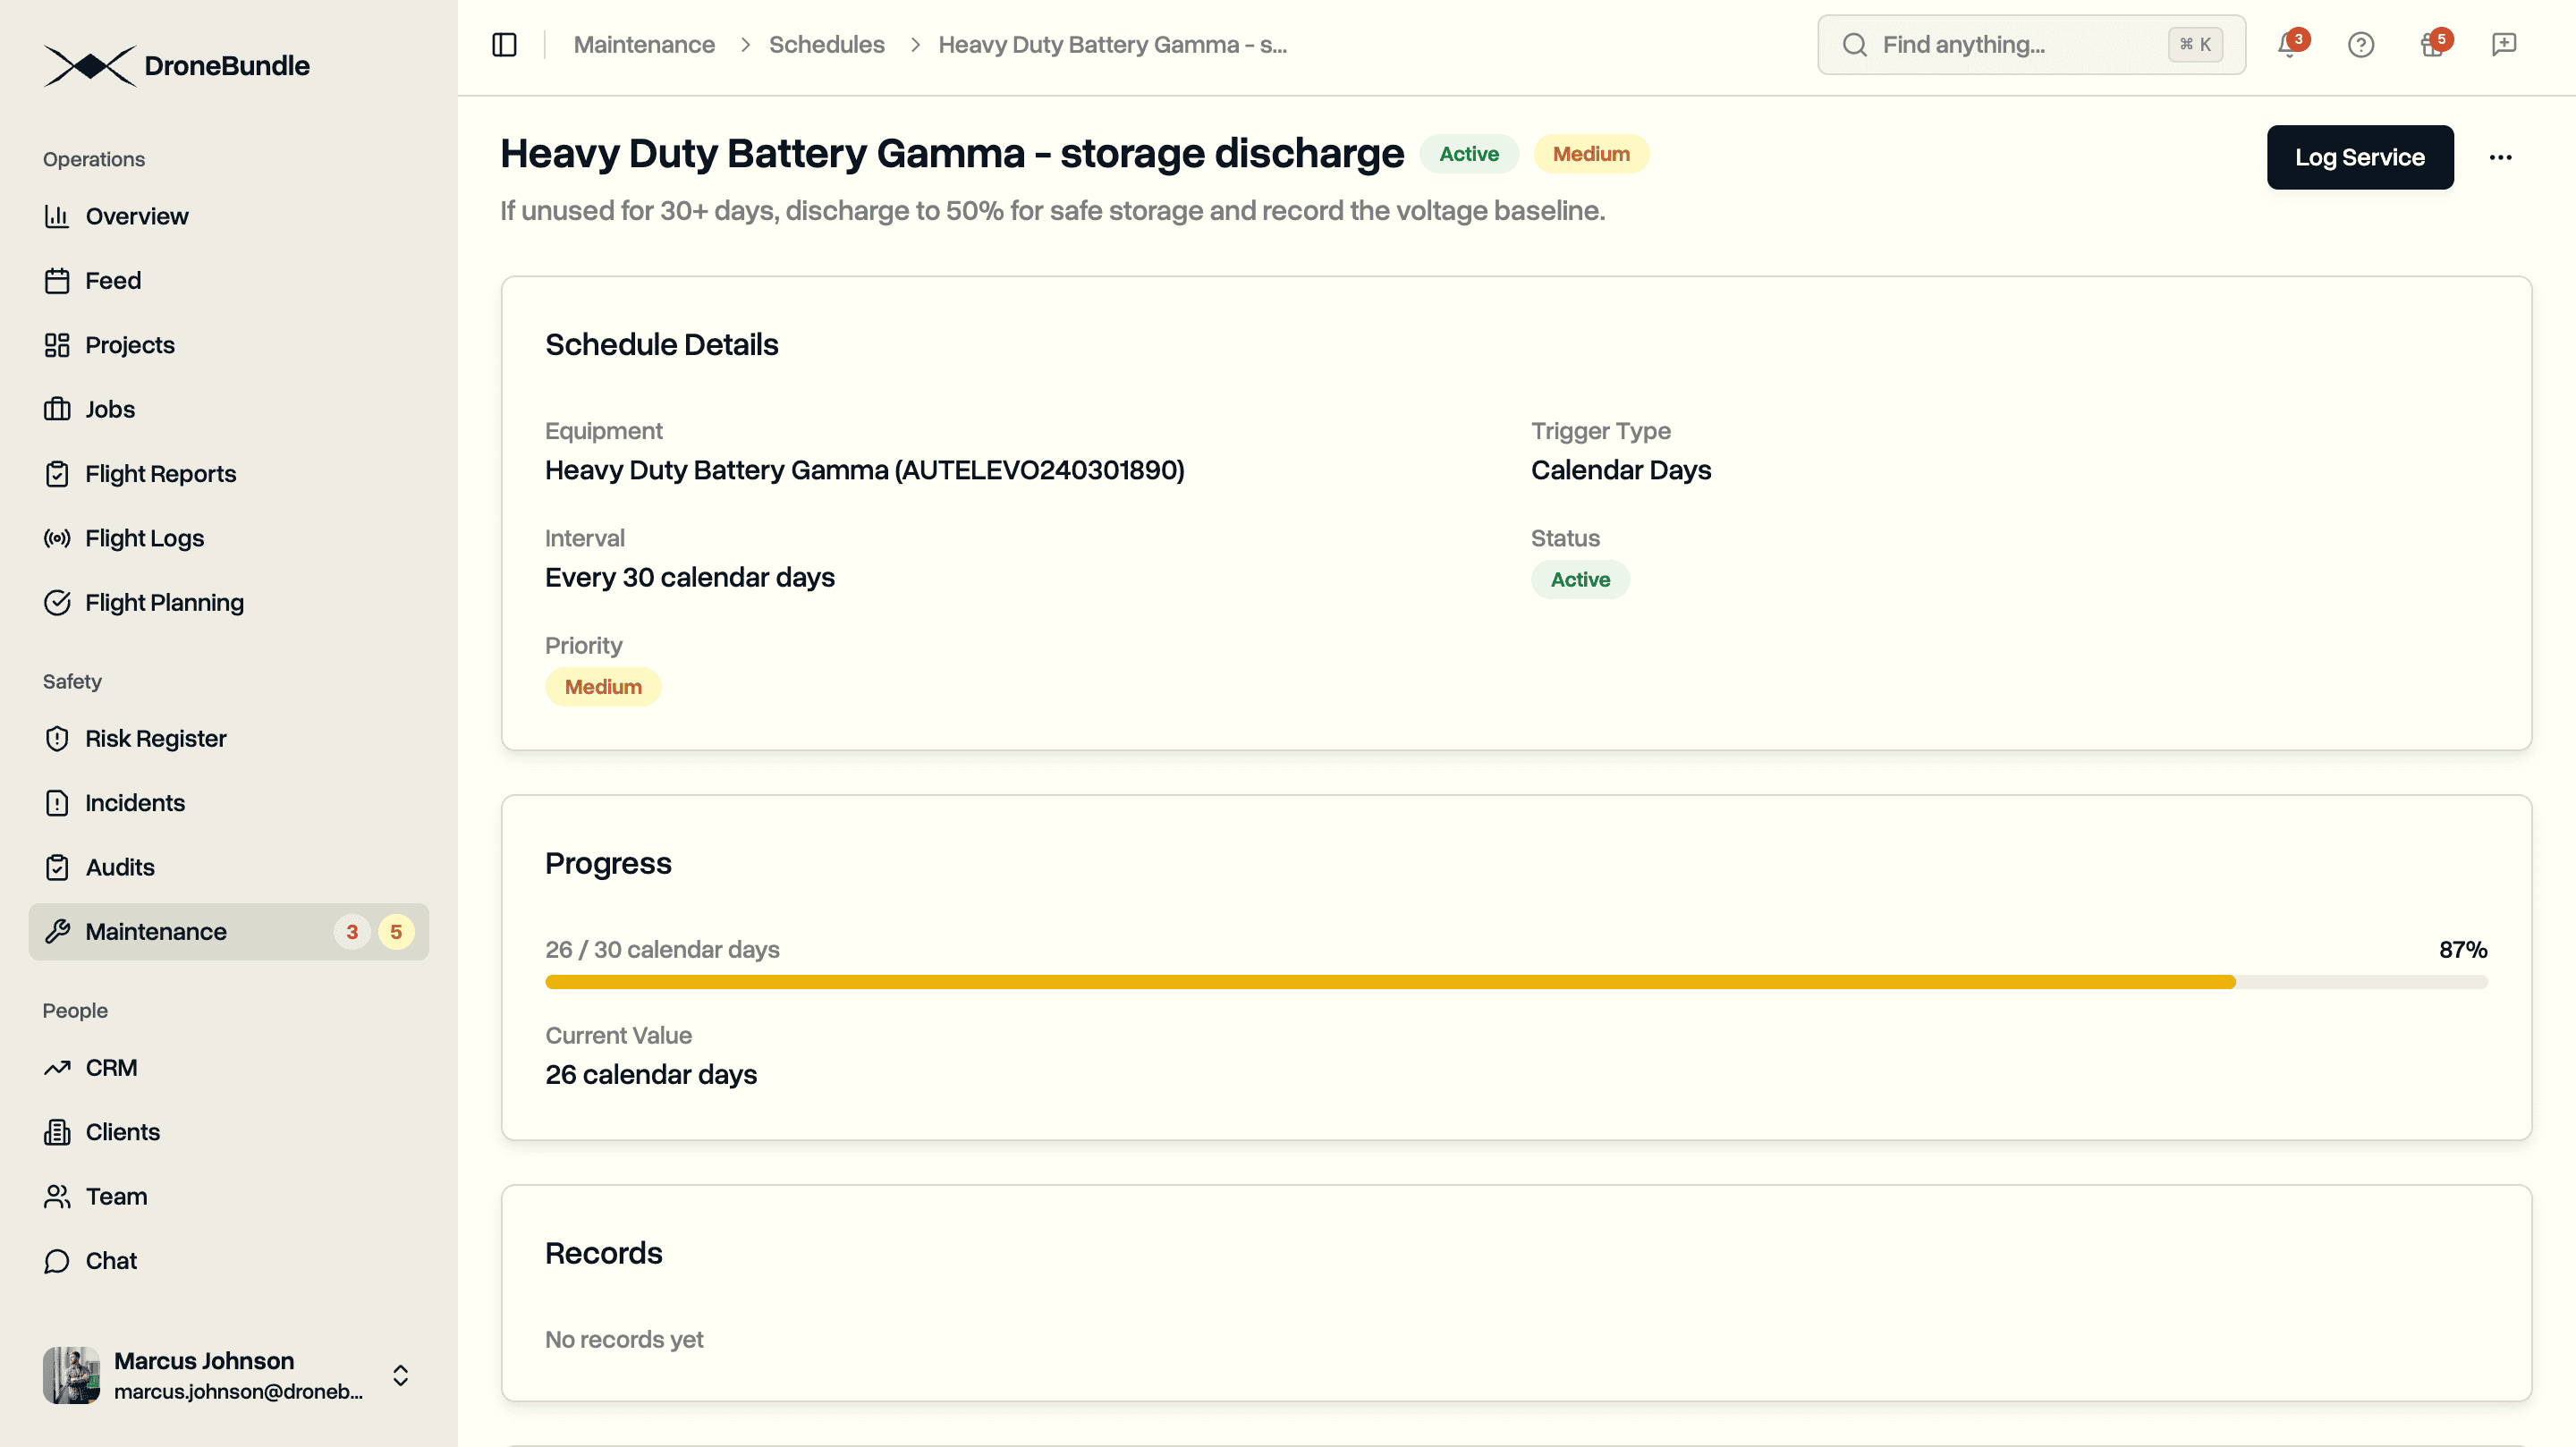The height and width of the screenshot is (1447, 2576).
Task: Go to Risk Register page
Action: pyautogui.click(x=229, y=739)
